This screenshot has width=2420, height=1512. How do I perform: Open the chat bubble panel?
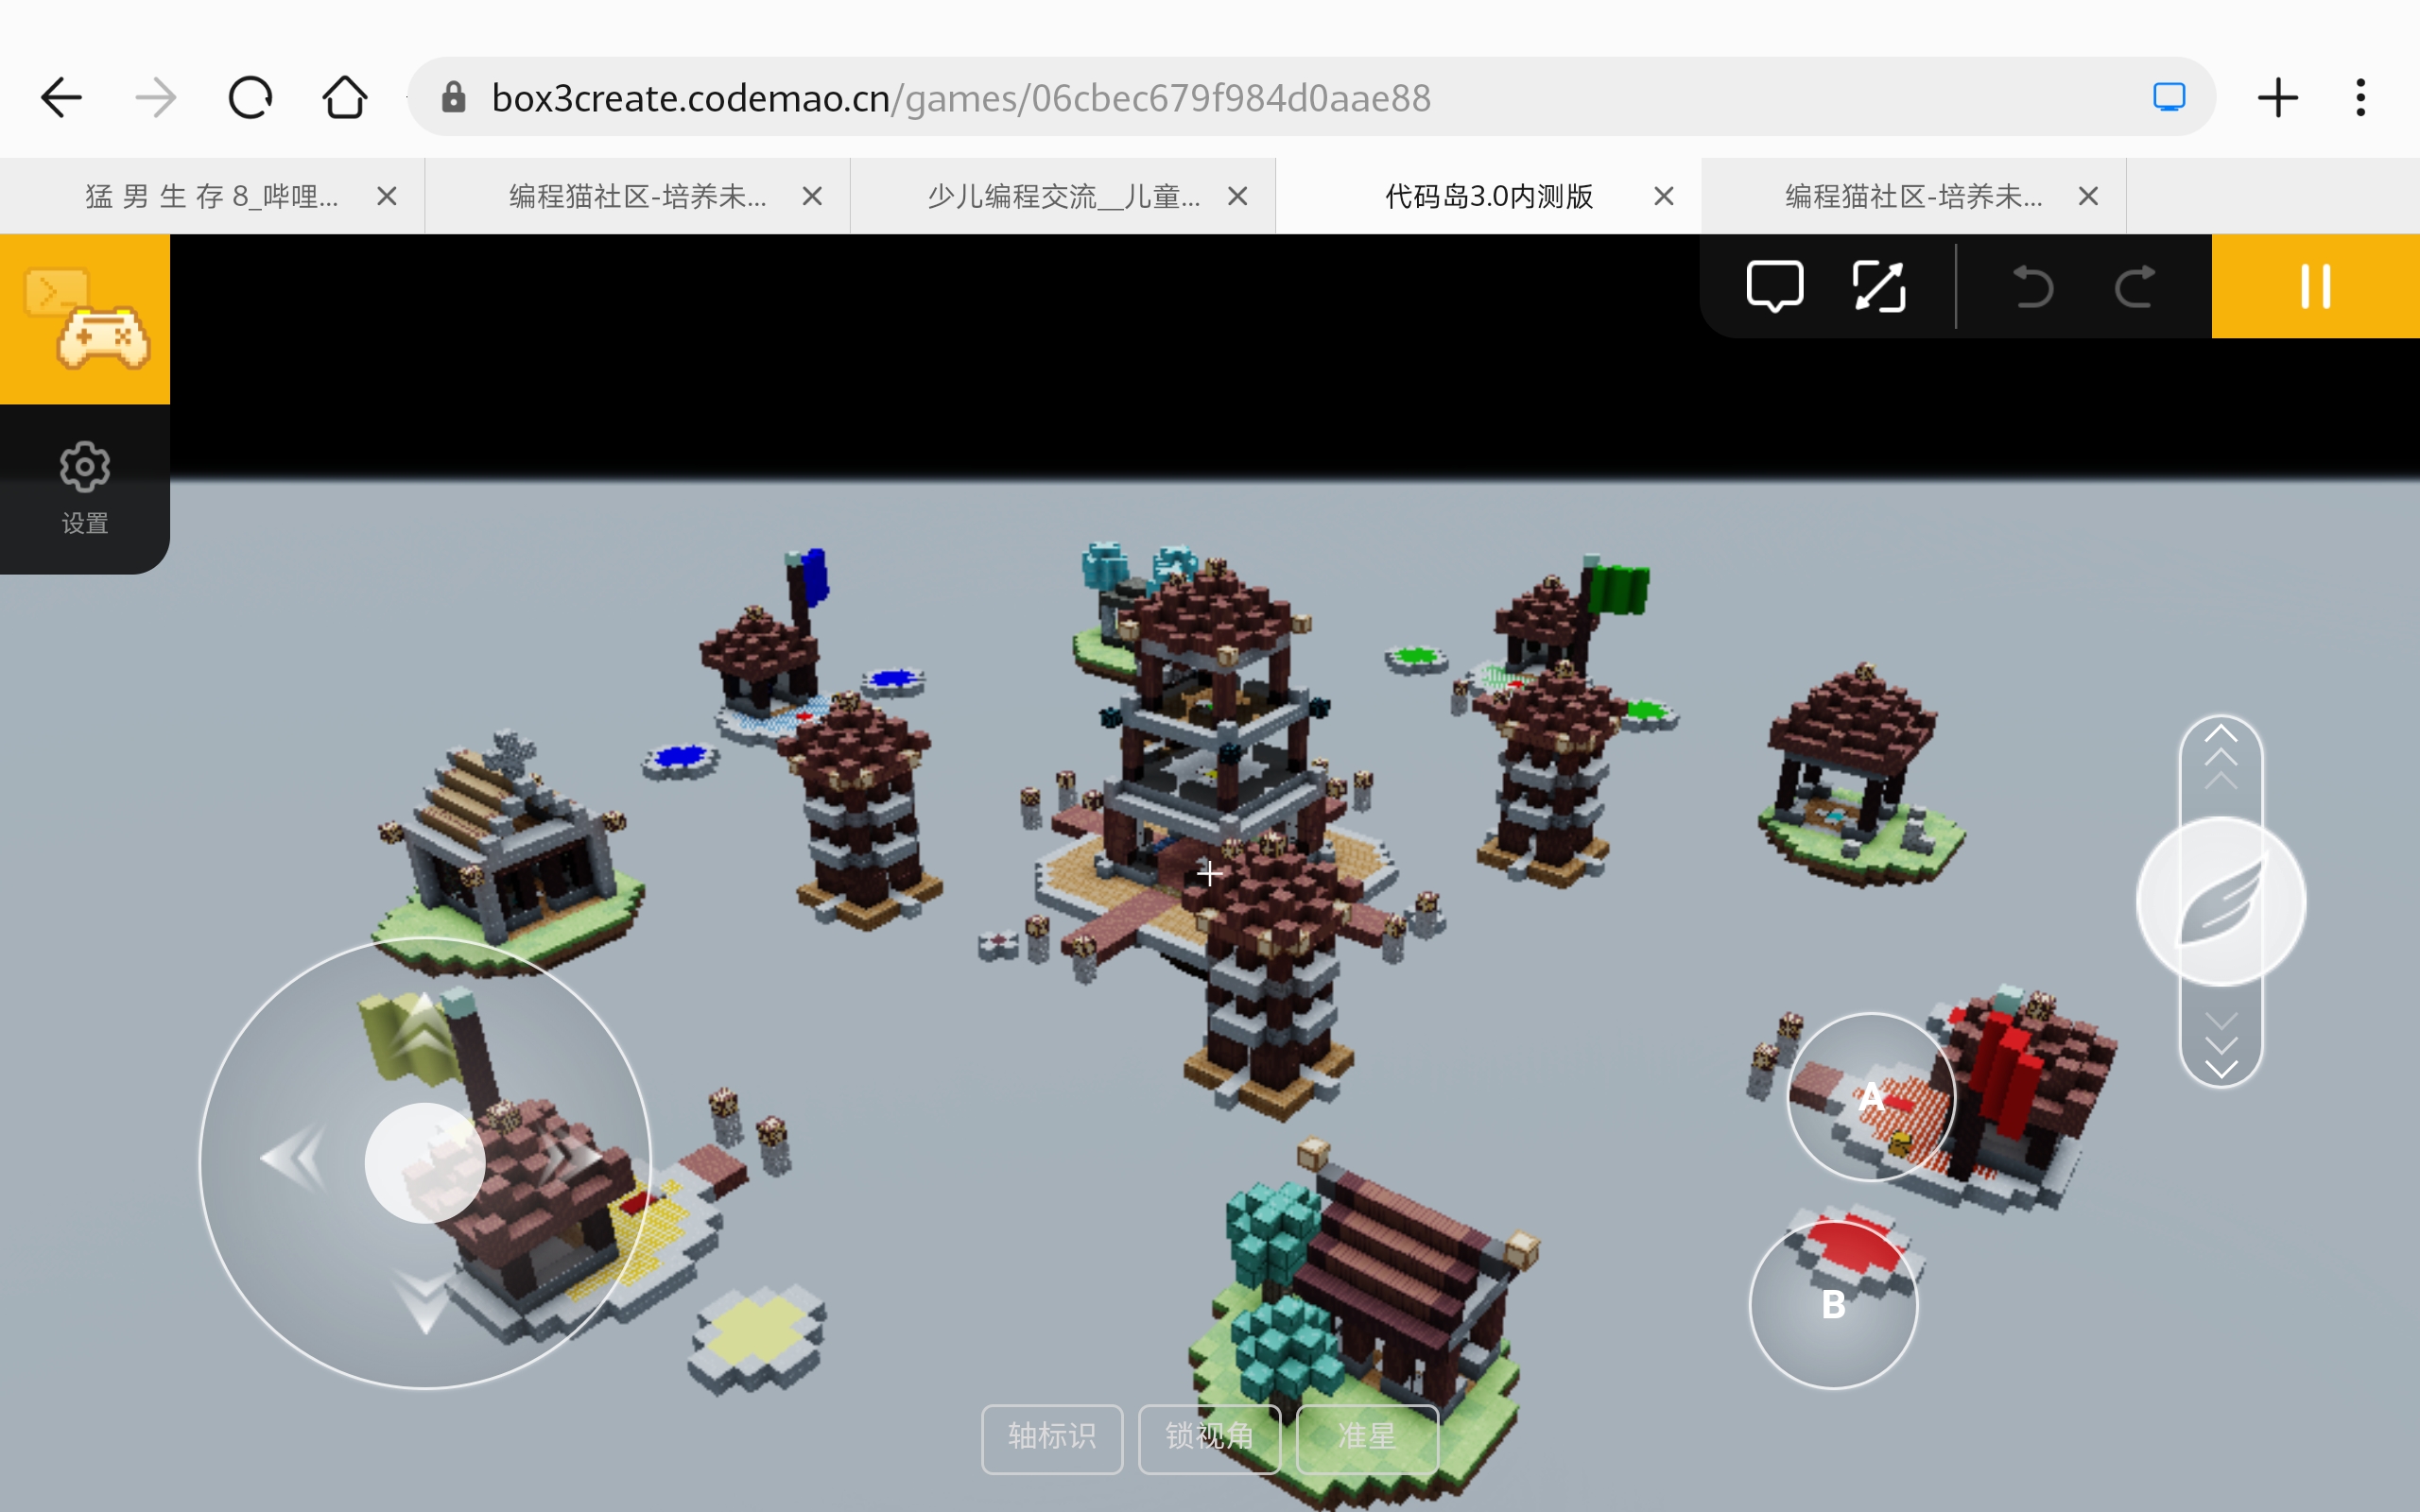tap(1775, 287)
